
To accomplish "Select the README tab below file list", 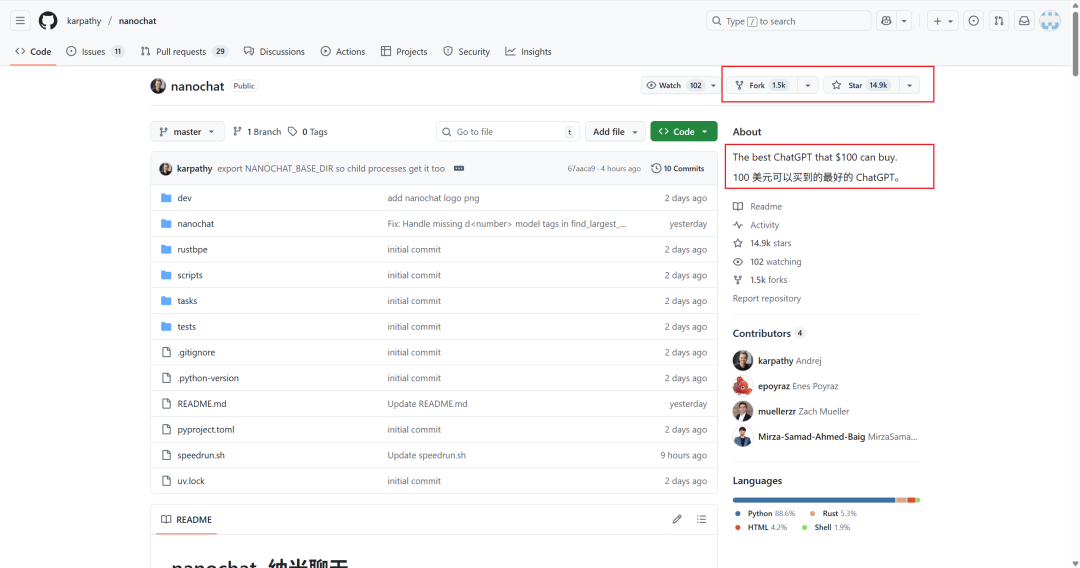I will click(186, 520).
